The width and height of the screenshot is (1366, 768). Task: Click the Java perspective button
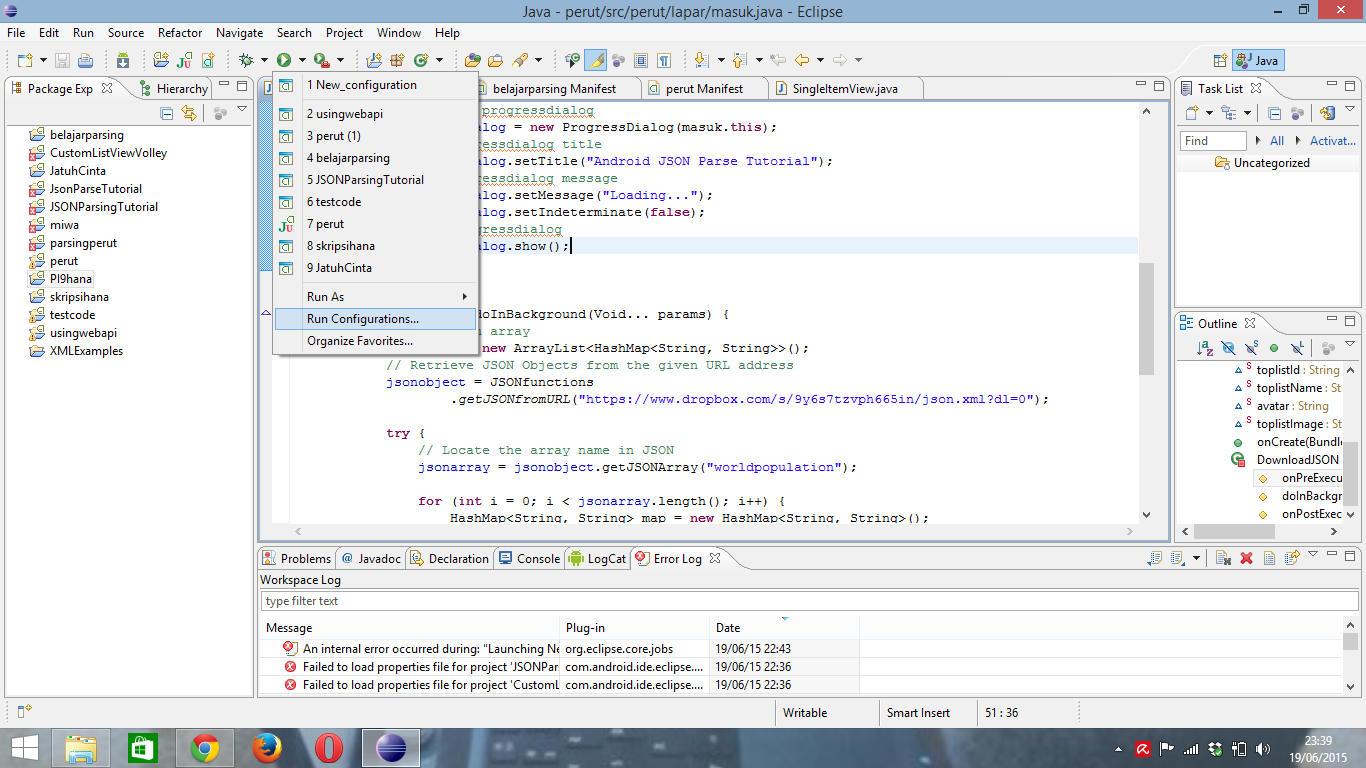(x=1257, y=60)
